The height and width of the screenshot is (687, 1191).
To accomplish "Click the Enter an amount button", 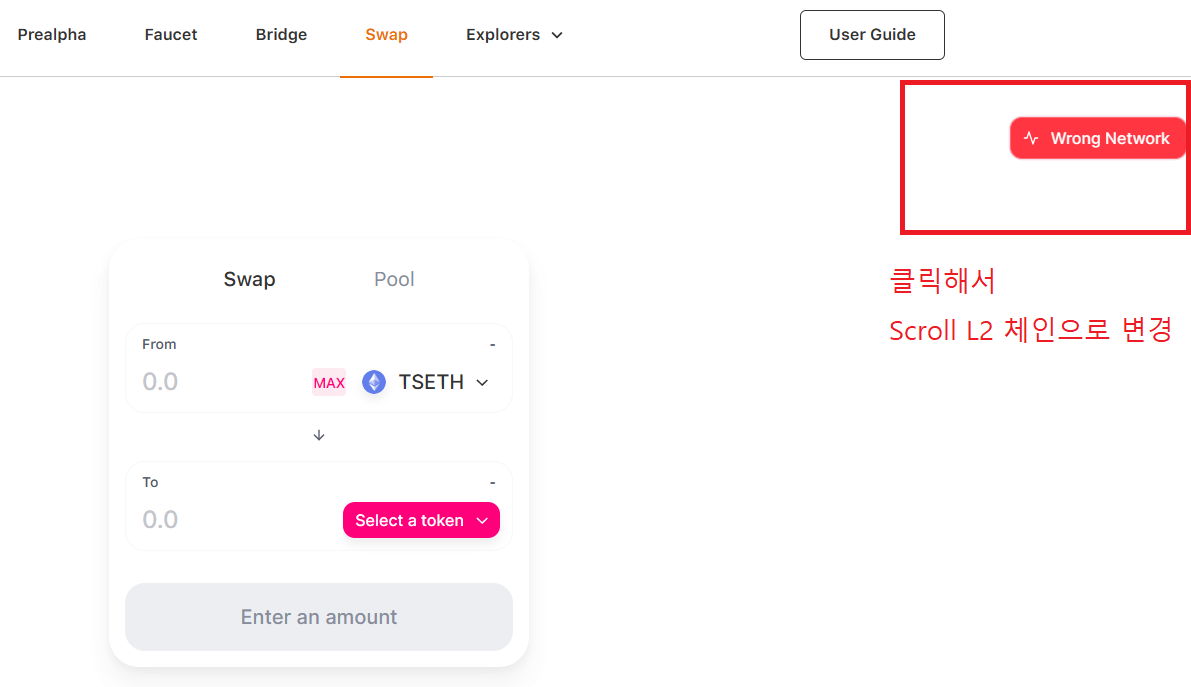I will (x=319, y=617).
